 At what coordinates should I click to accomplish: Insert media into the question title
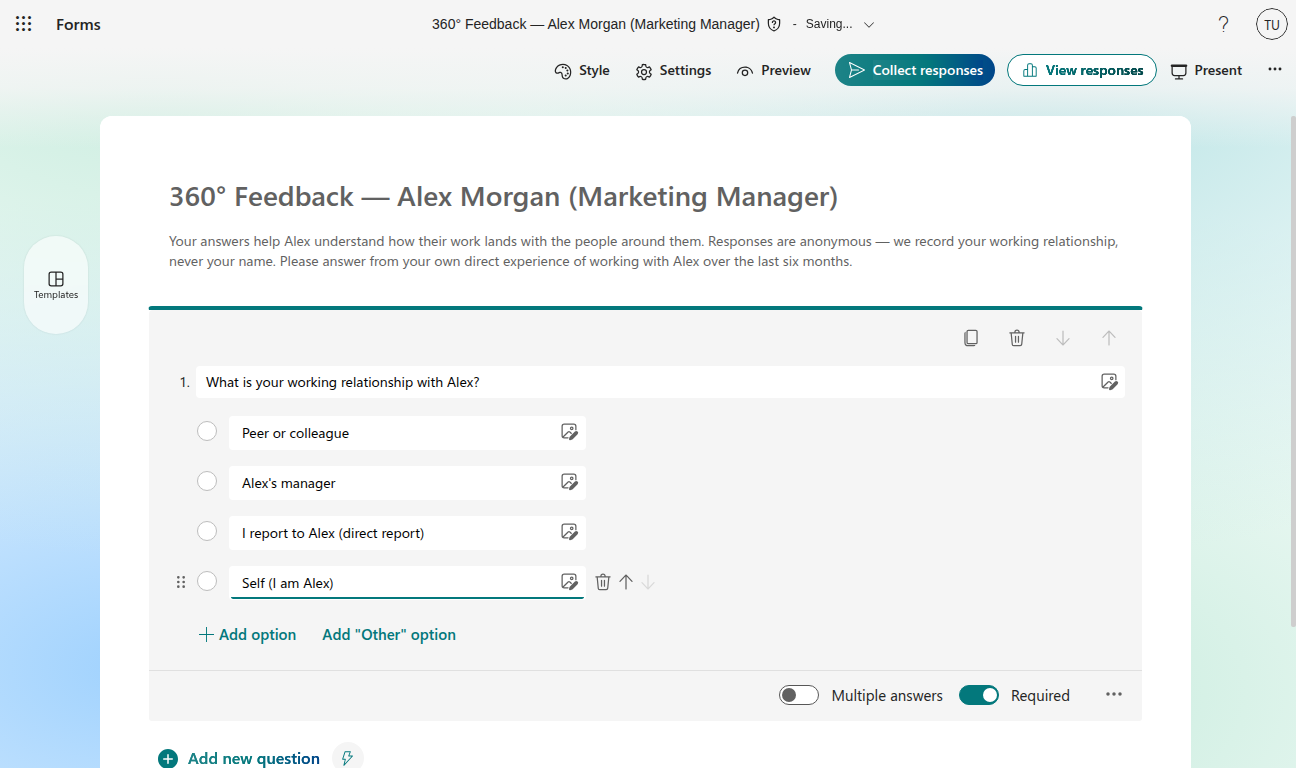1109,382
